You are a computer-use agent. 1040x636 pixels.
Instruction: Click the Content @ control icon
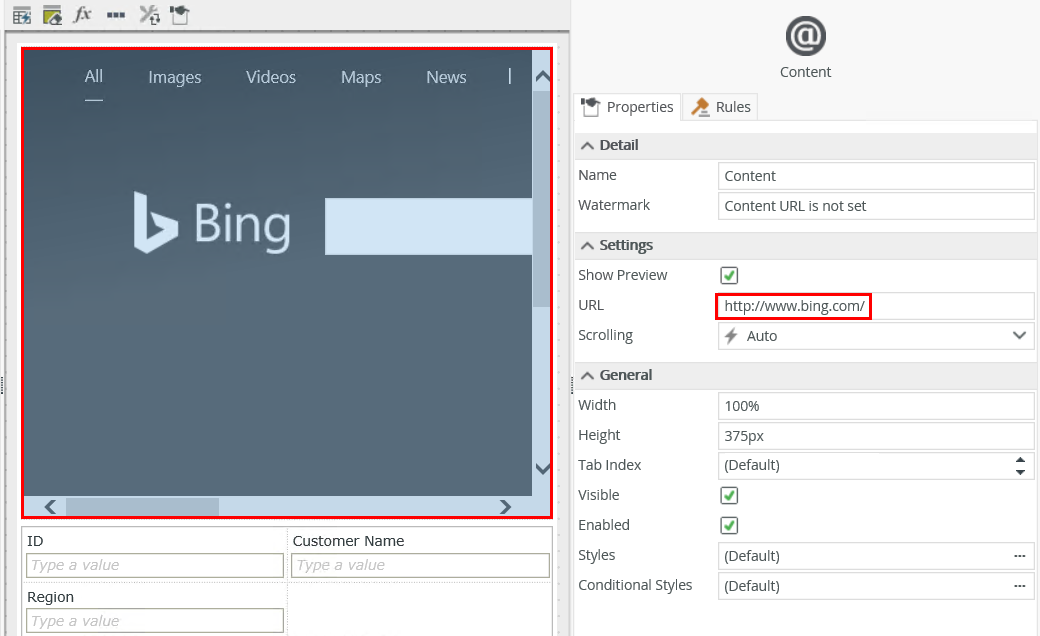point(805,36)
